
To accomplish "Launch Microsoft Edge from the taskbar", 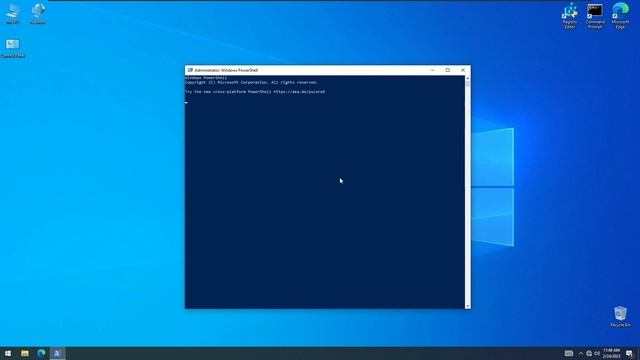I will pyautogui.click(x=41, y=353).
